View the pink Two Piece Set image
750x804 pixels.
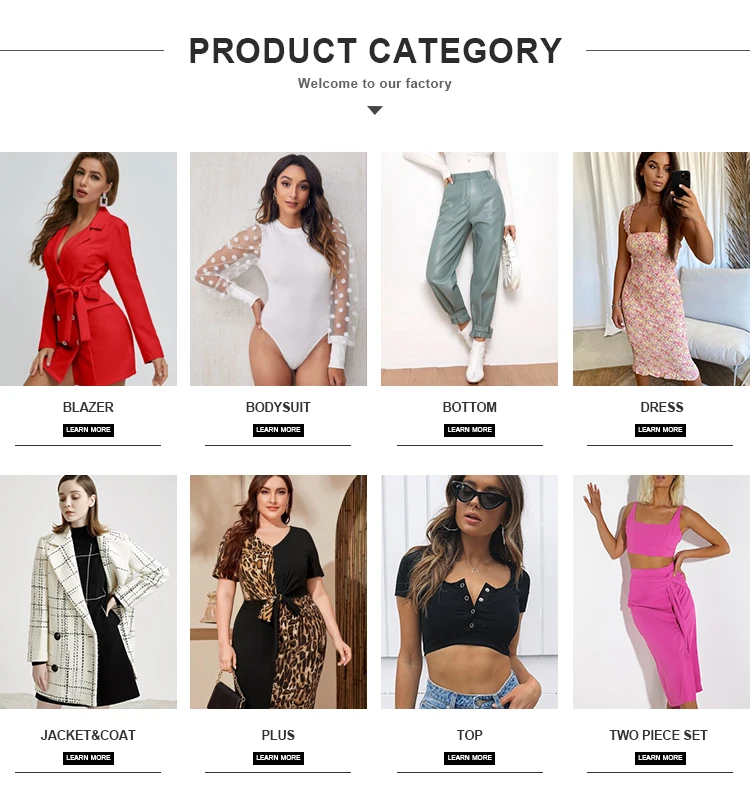click(661, 592)
